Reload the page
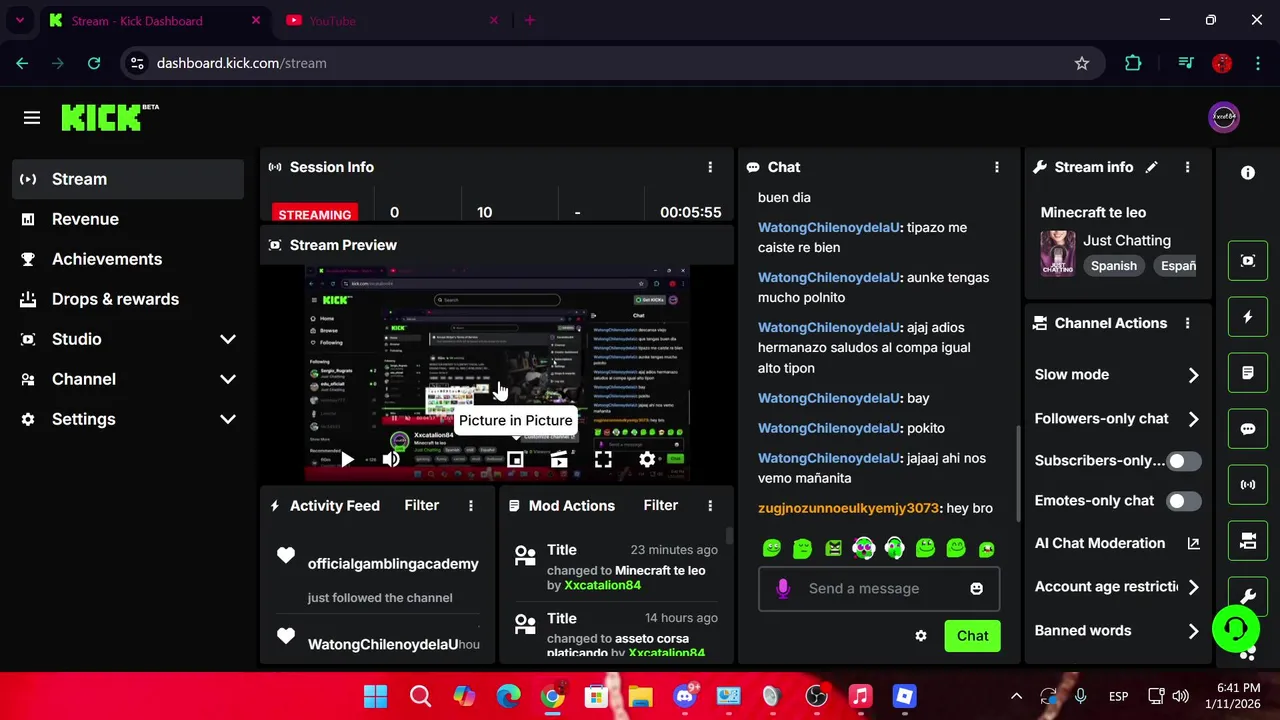This screenshot has height=720, width=1280. (94, 63)
